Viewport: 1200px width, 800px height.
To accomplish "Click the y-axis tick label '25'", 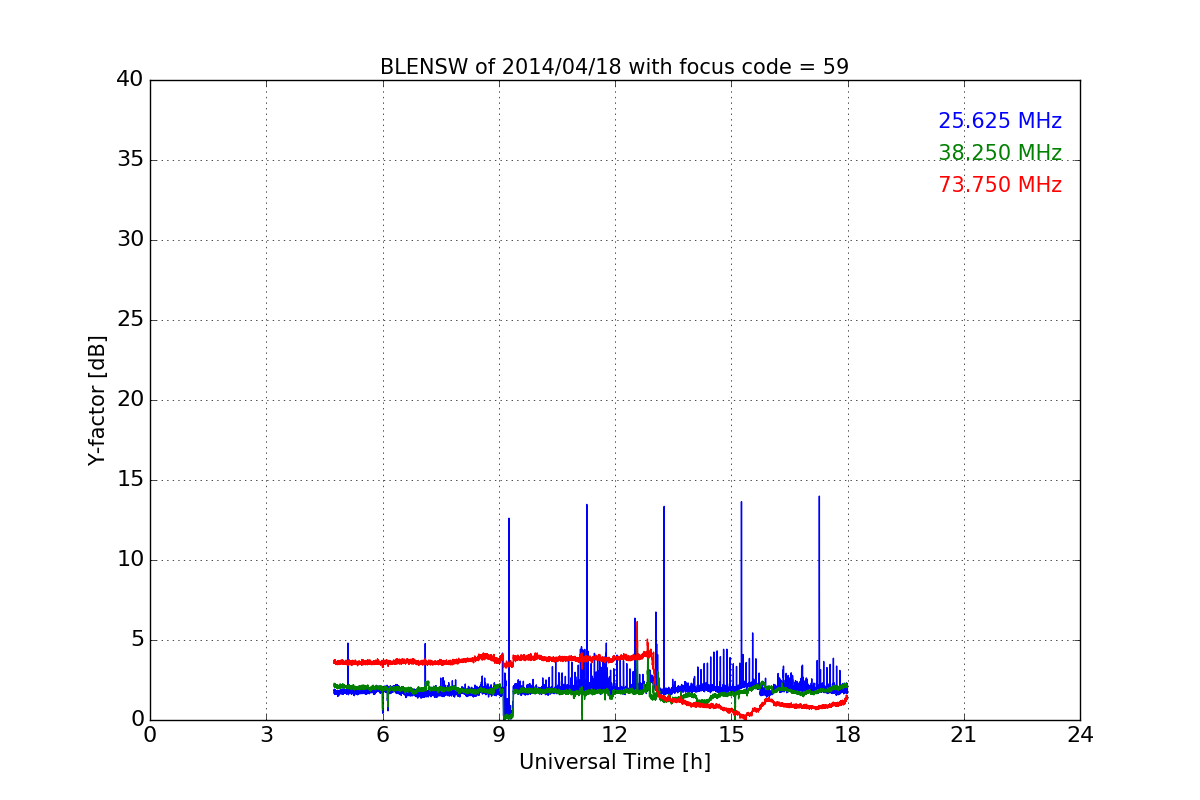I will pyautogui.click(x=130, y=320).
